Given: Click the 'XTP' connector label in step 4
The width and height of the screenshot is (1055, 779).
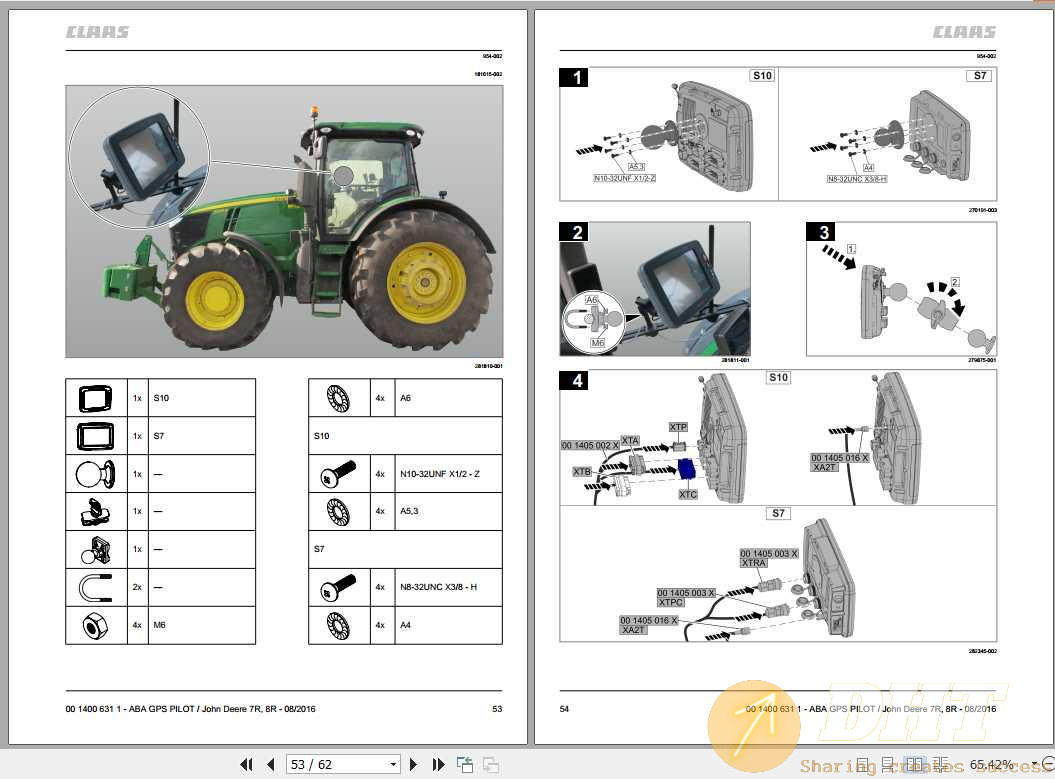Looking at the screenshot, I should [678, 427].
